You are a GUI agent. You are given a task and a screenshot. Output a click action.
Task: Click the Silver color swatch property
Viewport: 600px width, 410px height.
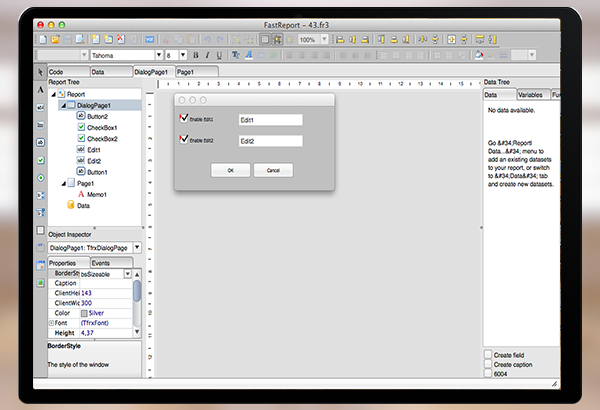pos(85,313)
